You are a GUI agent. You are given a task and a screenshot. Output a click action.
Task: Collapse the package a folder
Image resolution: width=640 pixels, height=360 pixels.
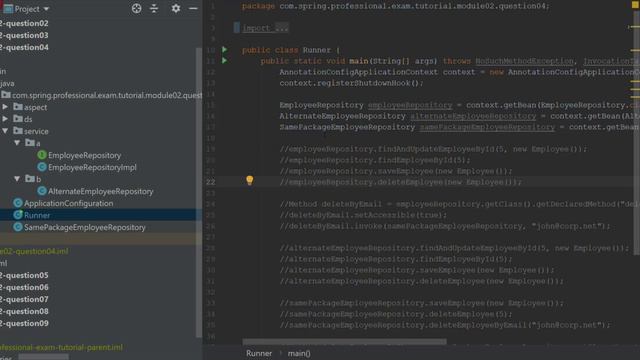point(17,143)
